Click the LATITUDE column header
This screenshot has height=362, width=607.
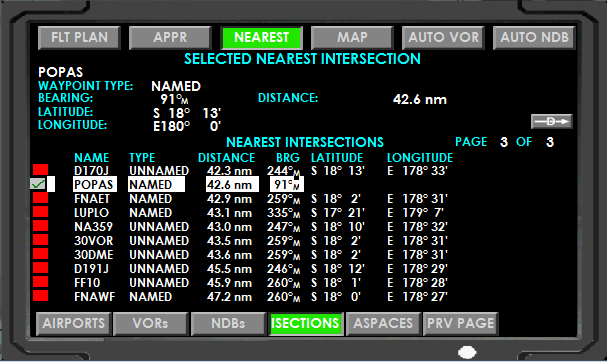pos(337,158)
